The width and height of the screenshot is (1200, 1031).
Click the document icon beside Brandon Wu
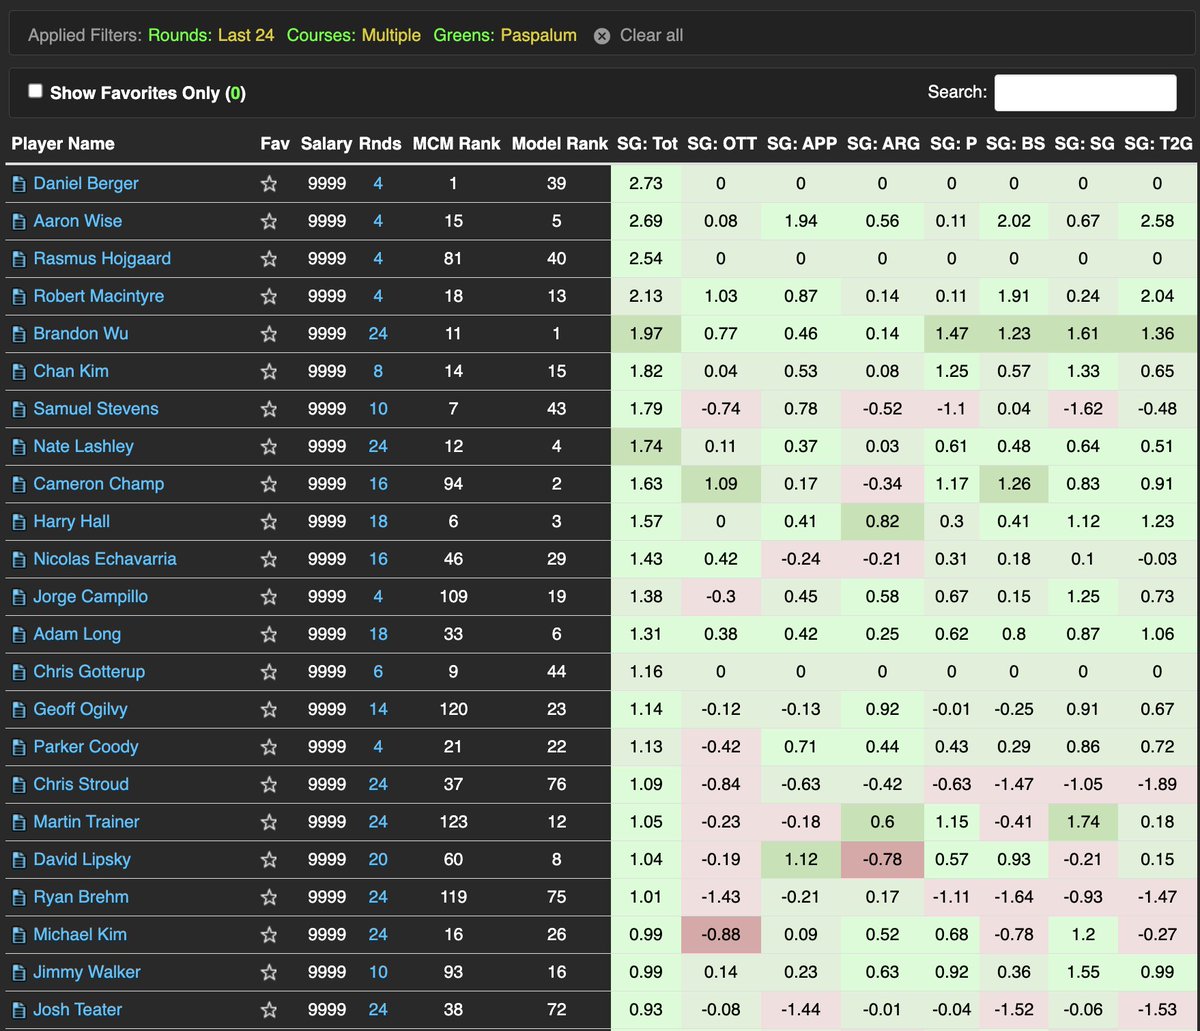18,334
